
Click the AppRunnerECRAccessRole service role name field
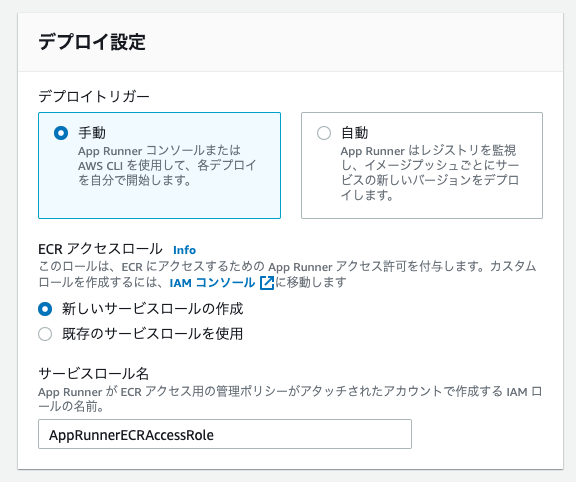225,434
